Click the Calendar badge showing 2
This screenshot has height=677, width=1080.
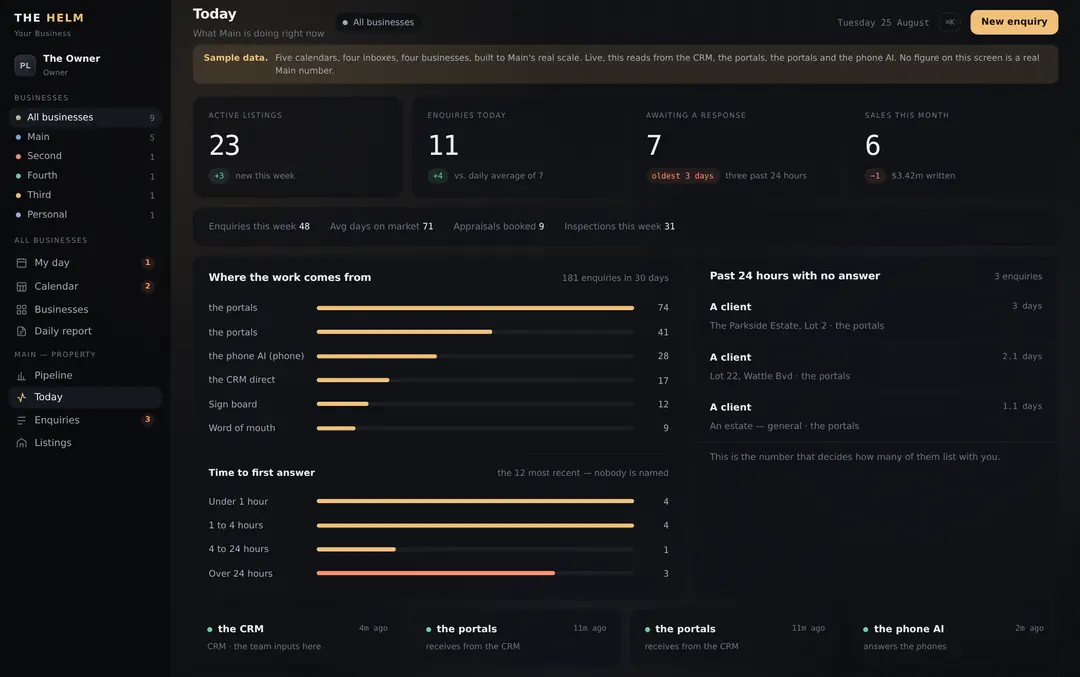pyautogui.click(x=147, y=286)
